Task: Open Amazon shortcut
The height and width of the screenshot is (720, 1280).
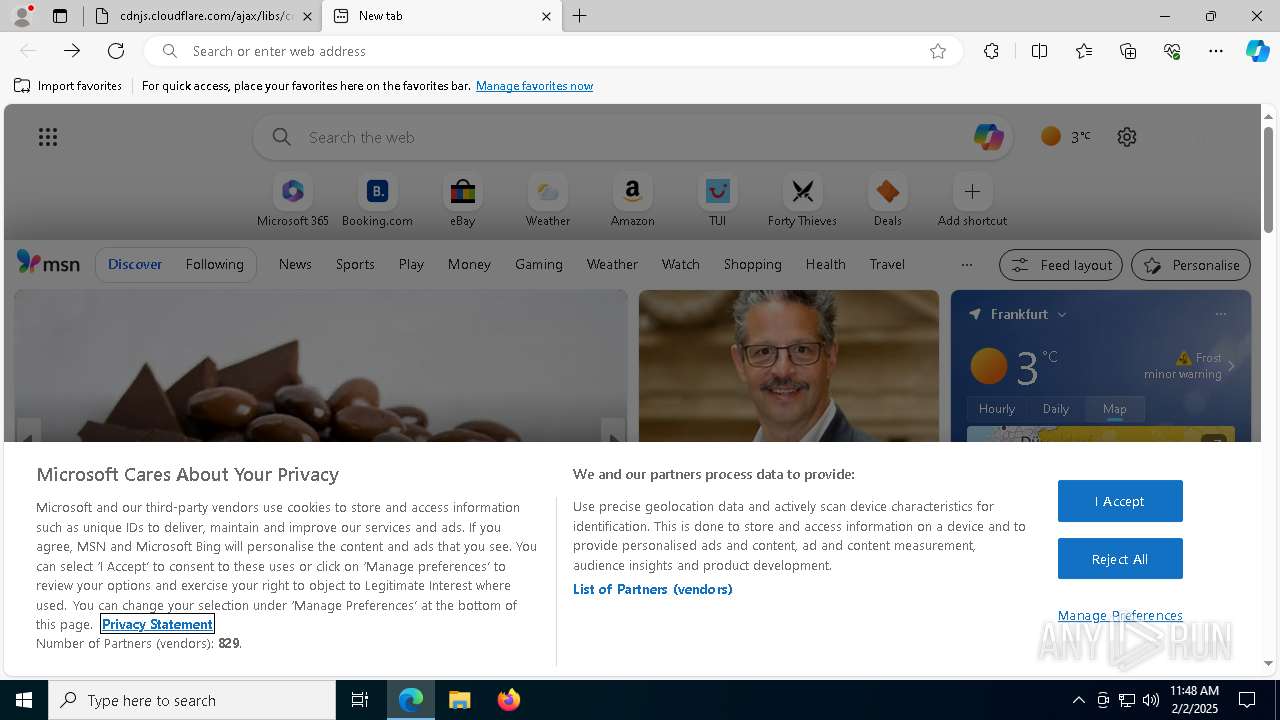Action: [632, 201]
